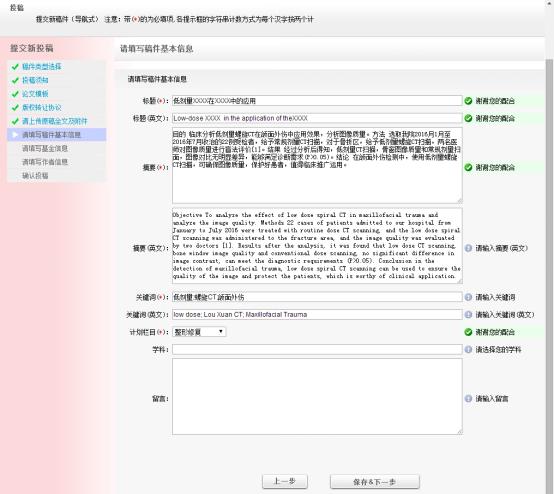554x494 pixels.
Task: Open 确认投稿 in the sidebar
Action: [x=35, y=176]
